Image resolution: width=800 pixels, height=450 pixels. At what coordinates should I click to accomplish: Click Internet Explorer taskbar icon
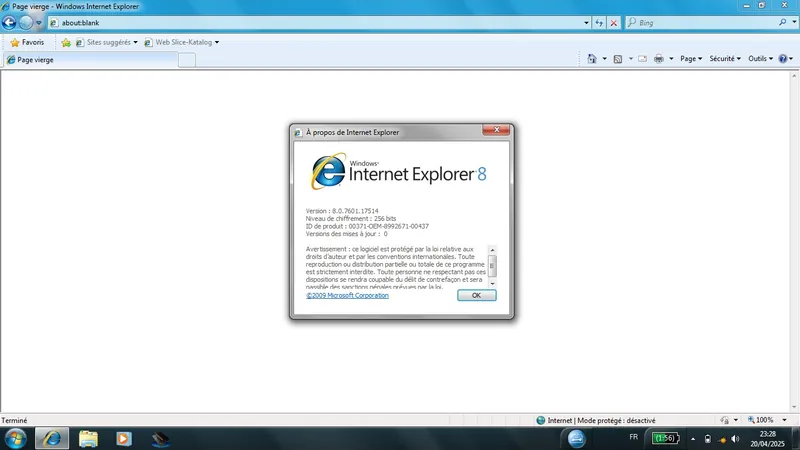pos(52,439)
